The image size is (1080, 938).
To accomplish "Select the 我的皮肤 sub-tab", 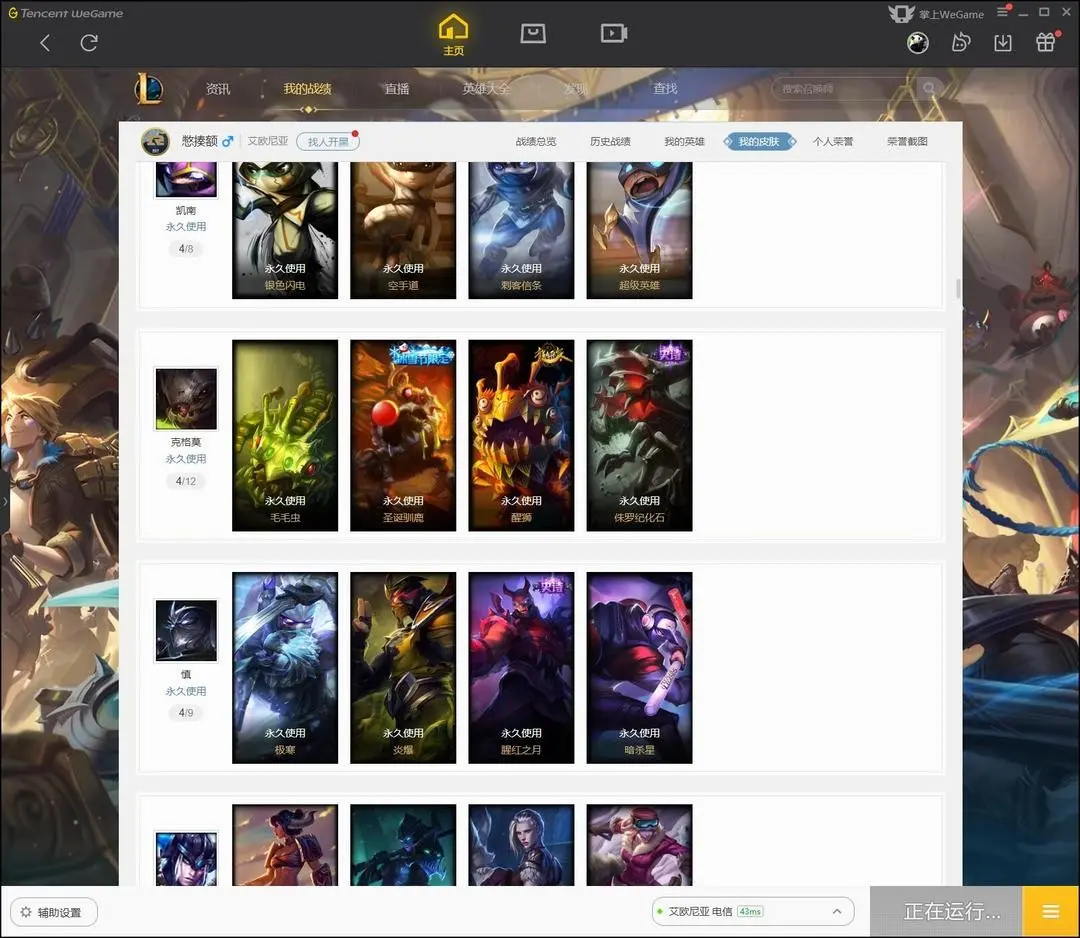I will [759, 141].
